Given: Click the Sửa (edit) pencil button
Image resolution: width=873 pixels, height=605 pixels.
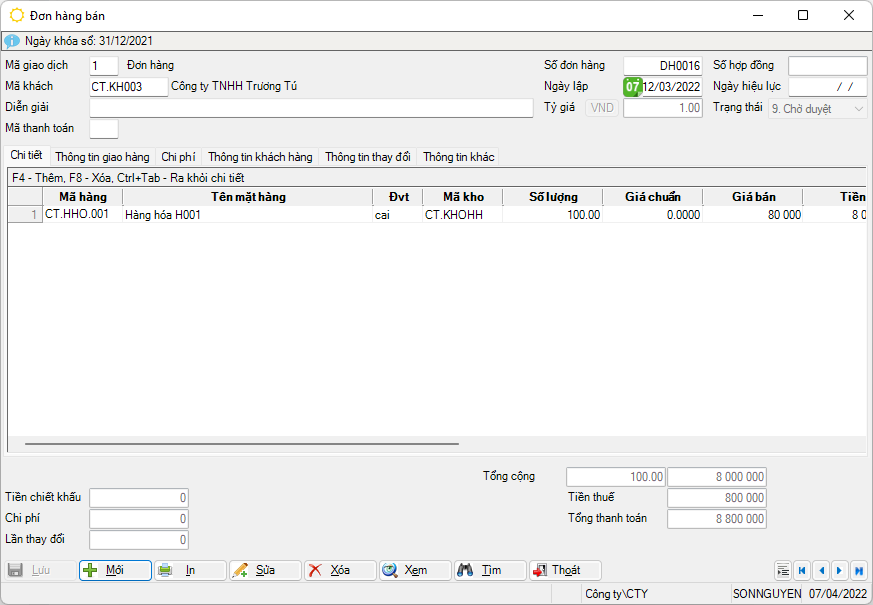Looking at the screenshot, I should click(x=265, y=570).
